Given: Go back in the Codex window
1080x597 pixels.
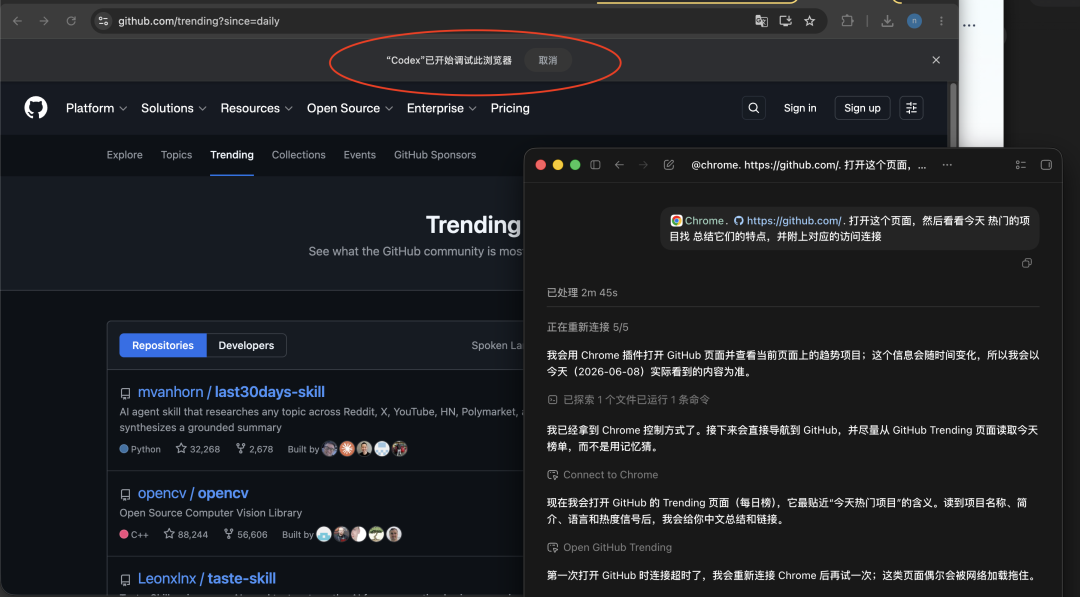Looking at the screenshot, I should click(x=619, y=165).
